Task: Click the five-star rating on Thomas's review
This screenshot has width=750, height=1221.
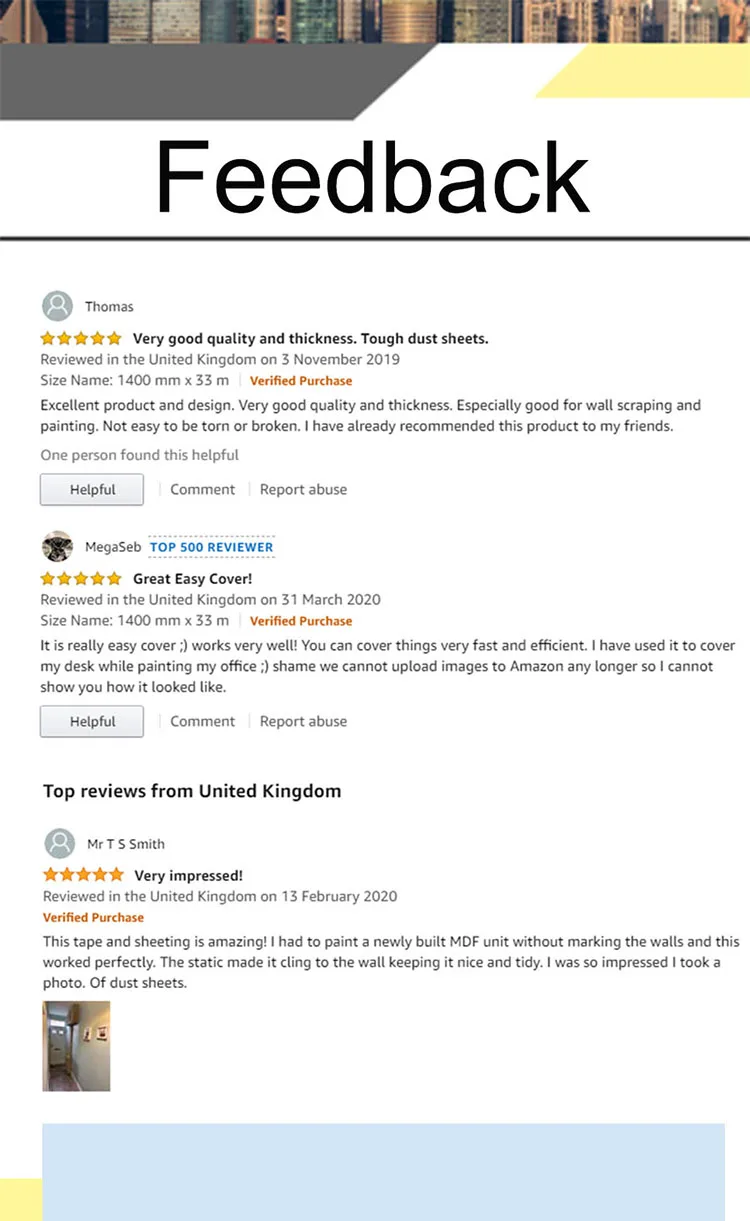Action: click(x=81, y=339)
